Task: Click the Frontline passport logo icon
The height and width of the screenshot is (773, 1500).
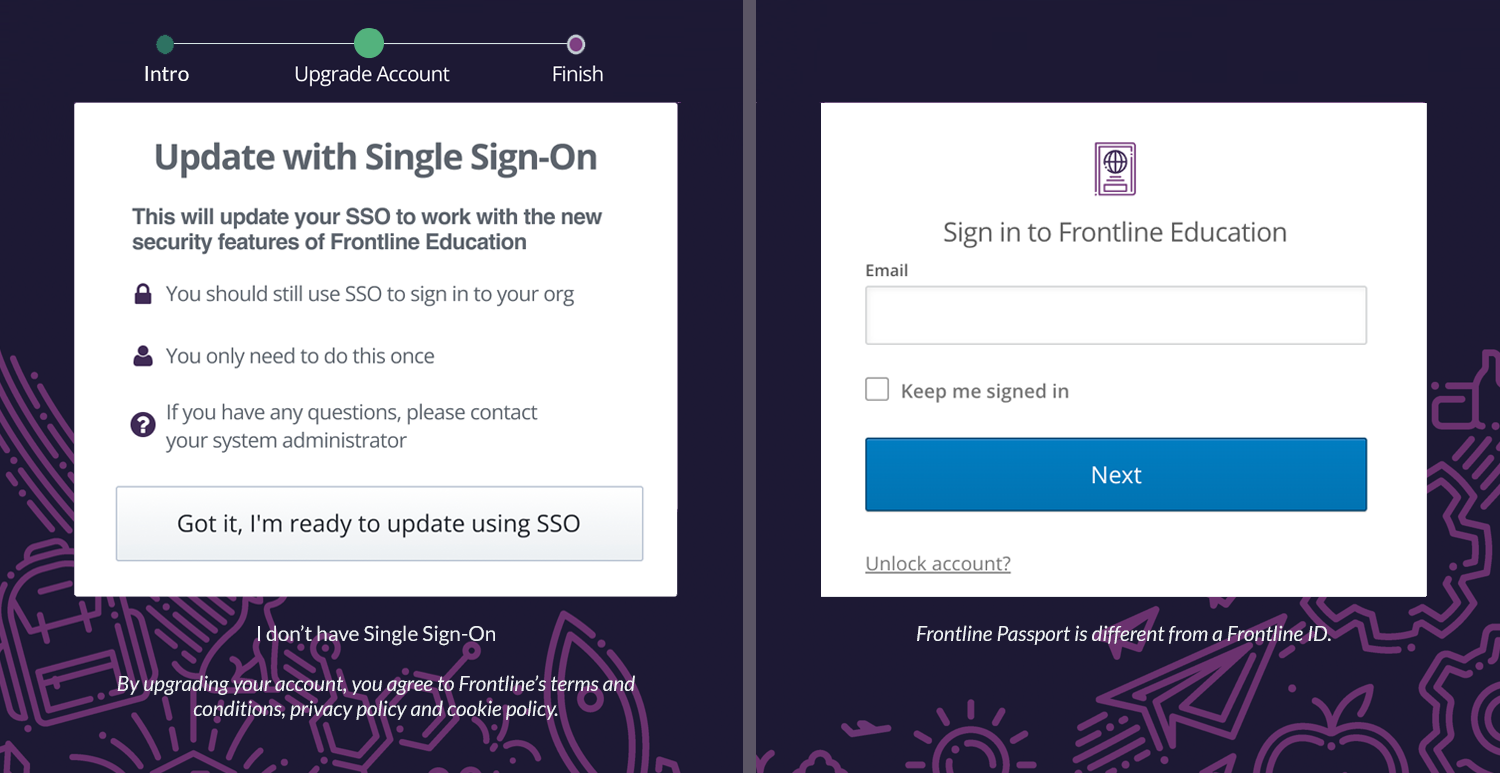Action: [x=1115, y=169]
